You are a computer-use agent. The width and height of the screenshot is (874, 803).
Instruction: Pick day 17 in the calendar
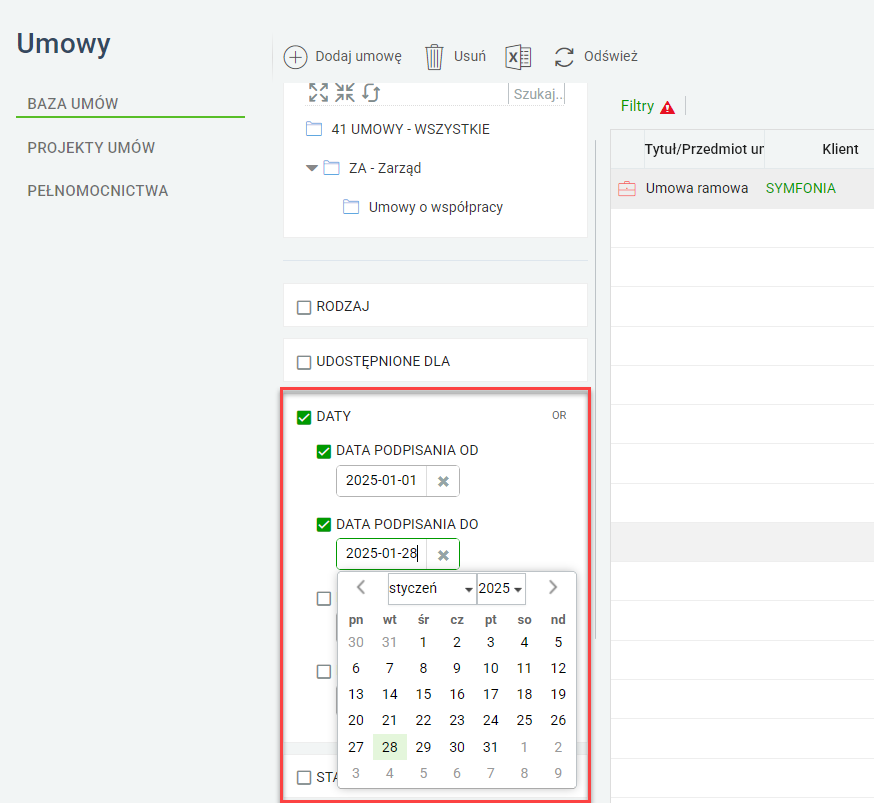[x=491, y=694]
